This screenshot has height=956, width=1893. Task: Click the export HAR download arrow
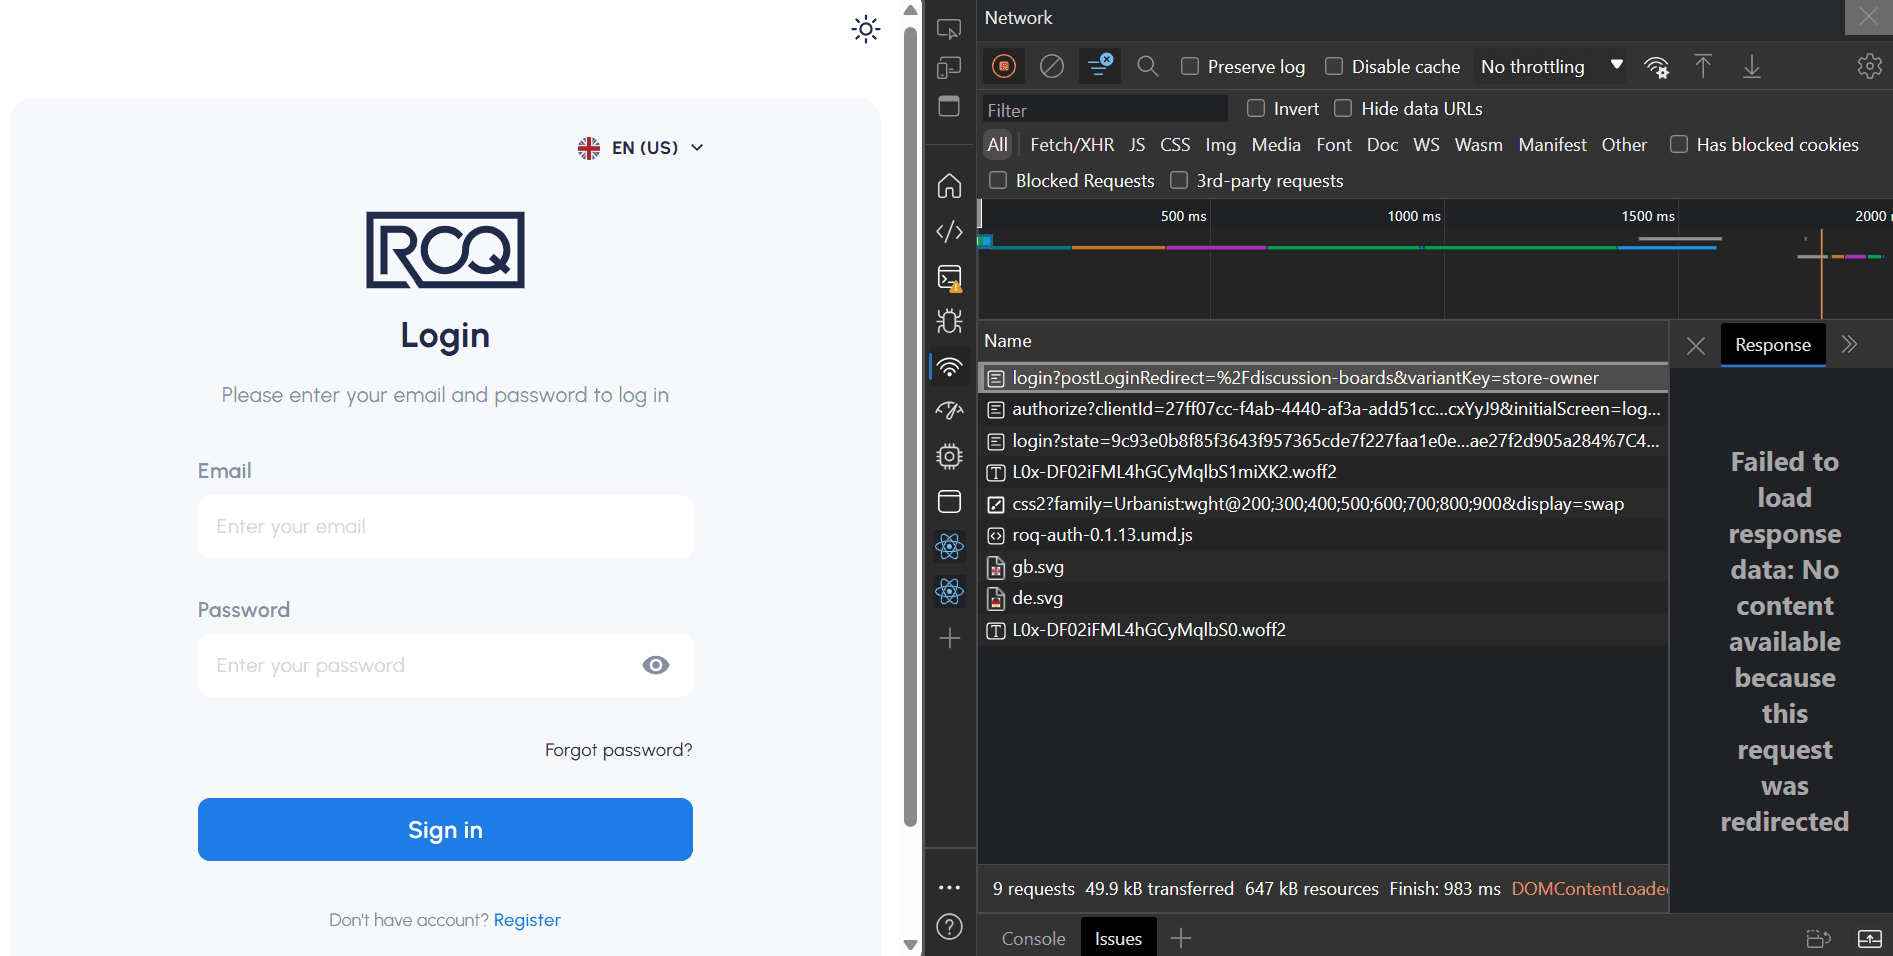[1752, 67]
